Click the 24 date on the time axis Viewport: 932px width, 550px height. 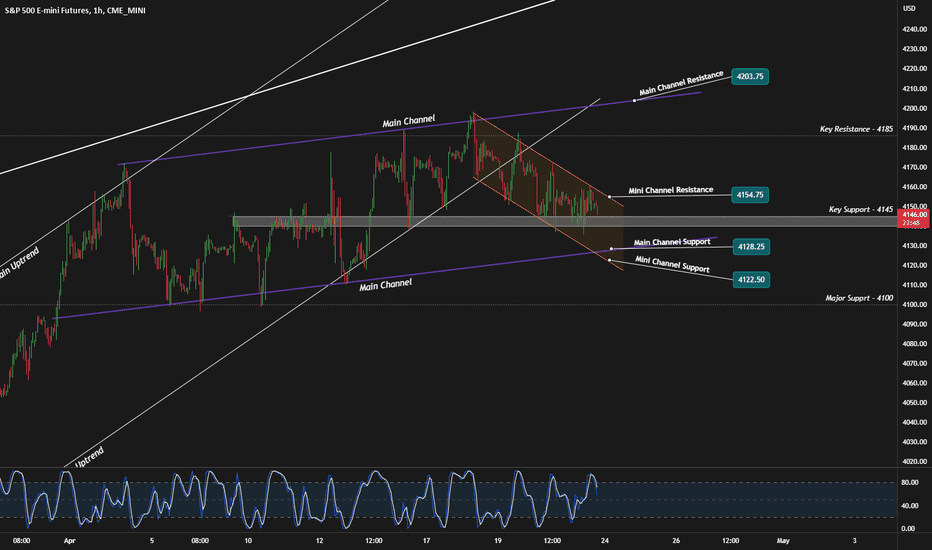click(x=604, y=540)
